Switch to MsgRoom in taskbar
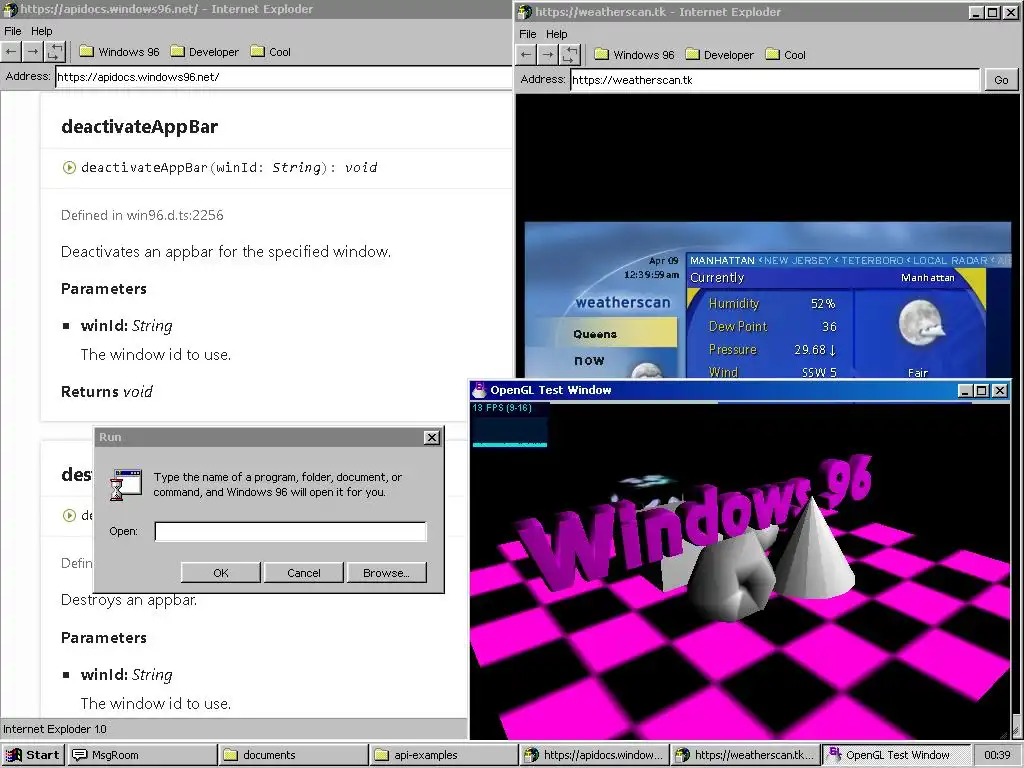The height and width of the screenshot is (768, 1024). click(142, 755)
